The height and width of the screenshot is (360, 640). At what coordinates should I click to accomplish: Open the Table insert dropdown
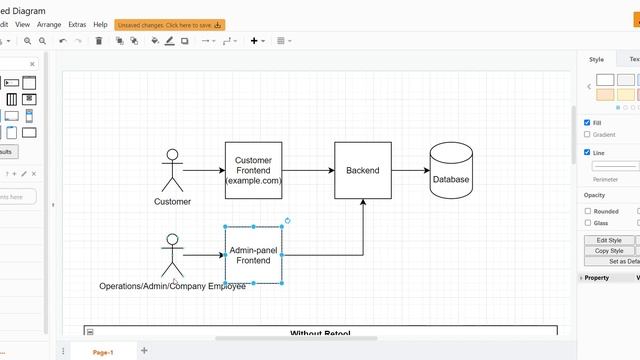tap(284, 41)
